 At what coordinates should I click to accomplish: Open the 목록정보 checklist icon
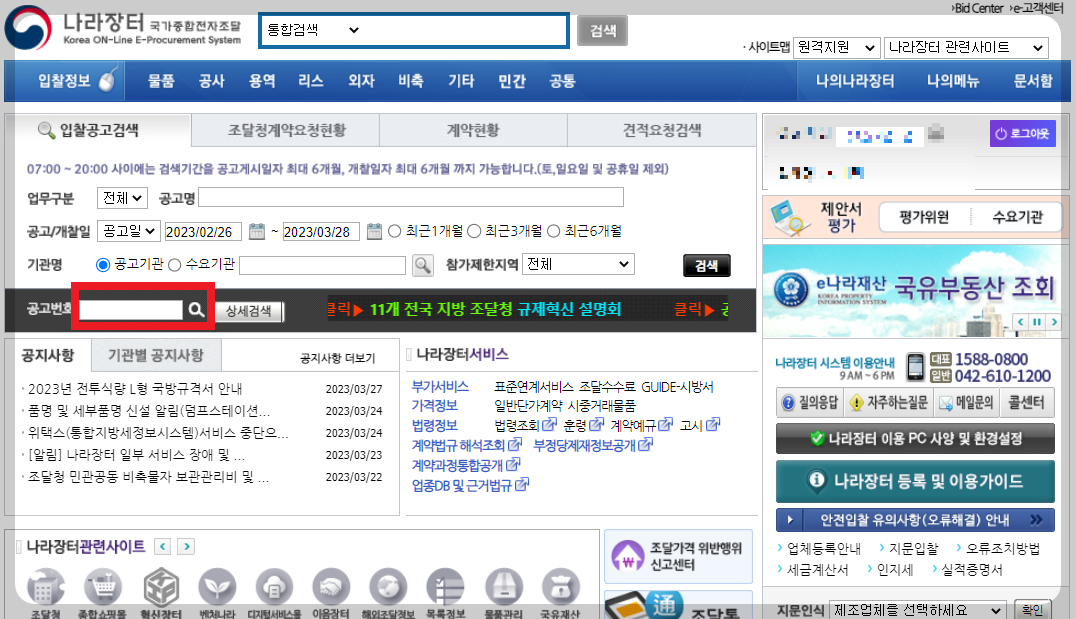pos(446,588)
